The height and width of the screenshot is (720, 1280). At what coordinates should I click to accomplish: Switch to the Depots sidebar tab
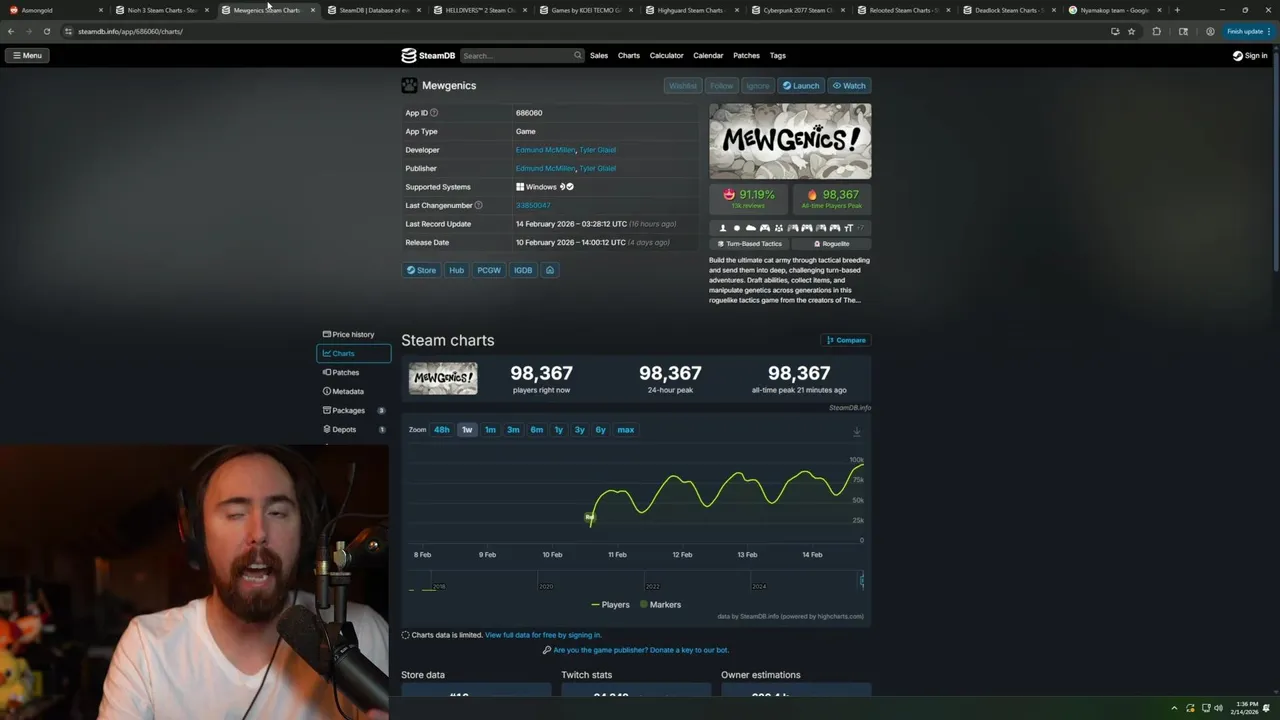(353, 429)
